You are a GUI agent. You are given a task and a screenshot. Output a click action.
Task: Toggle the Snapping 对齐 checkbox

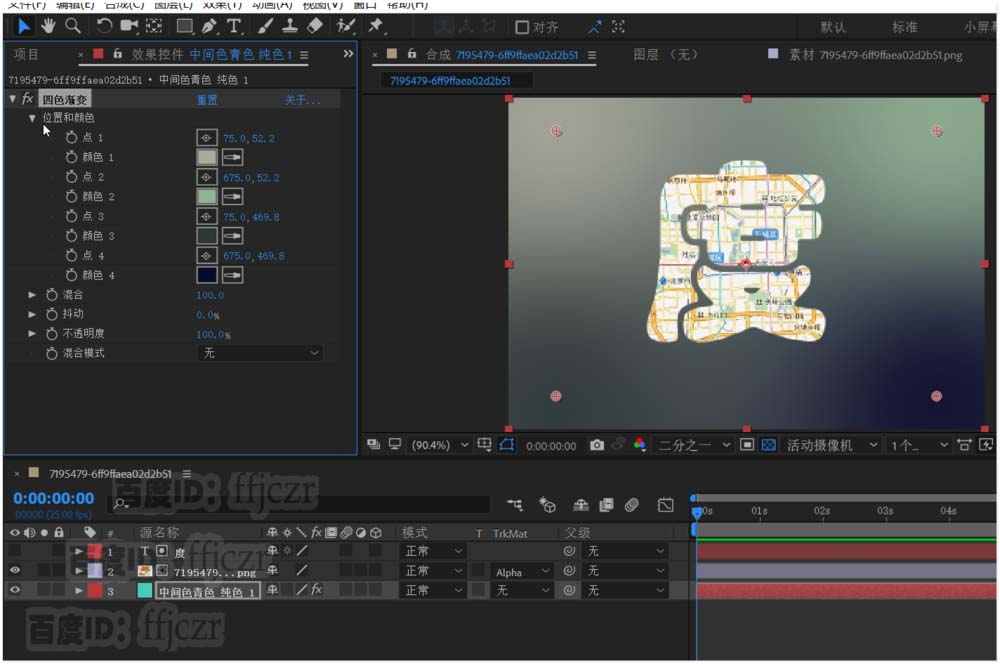coord(522,27)
